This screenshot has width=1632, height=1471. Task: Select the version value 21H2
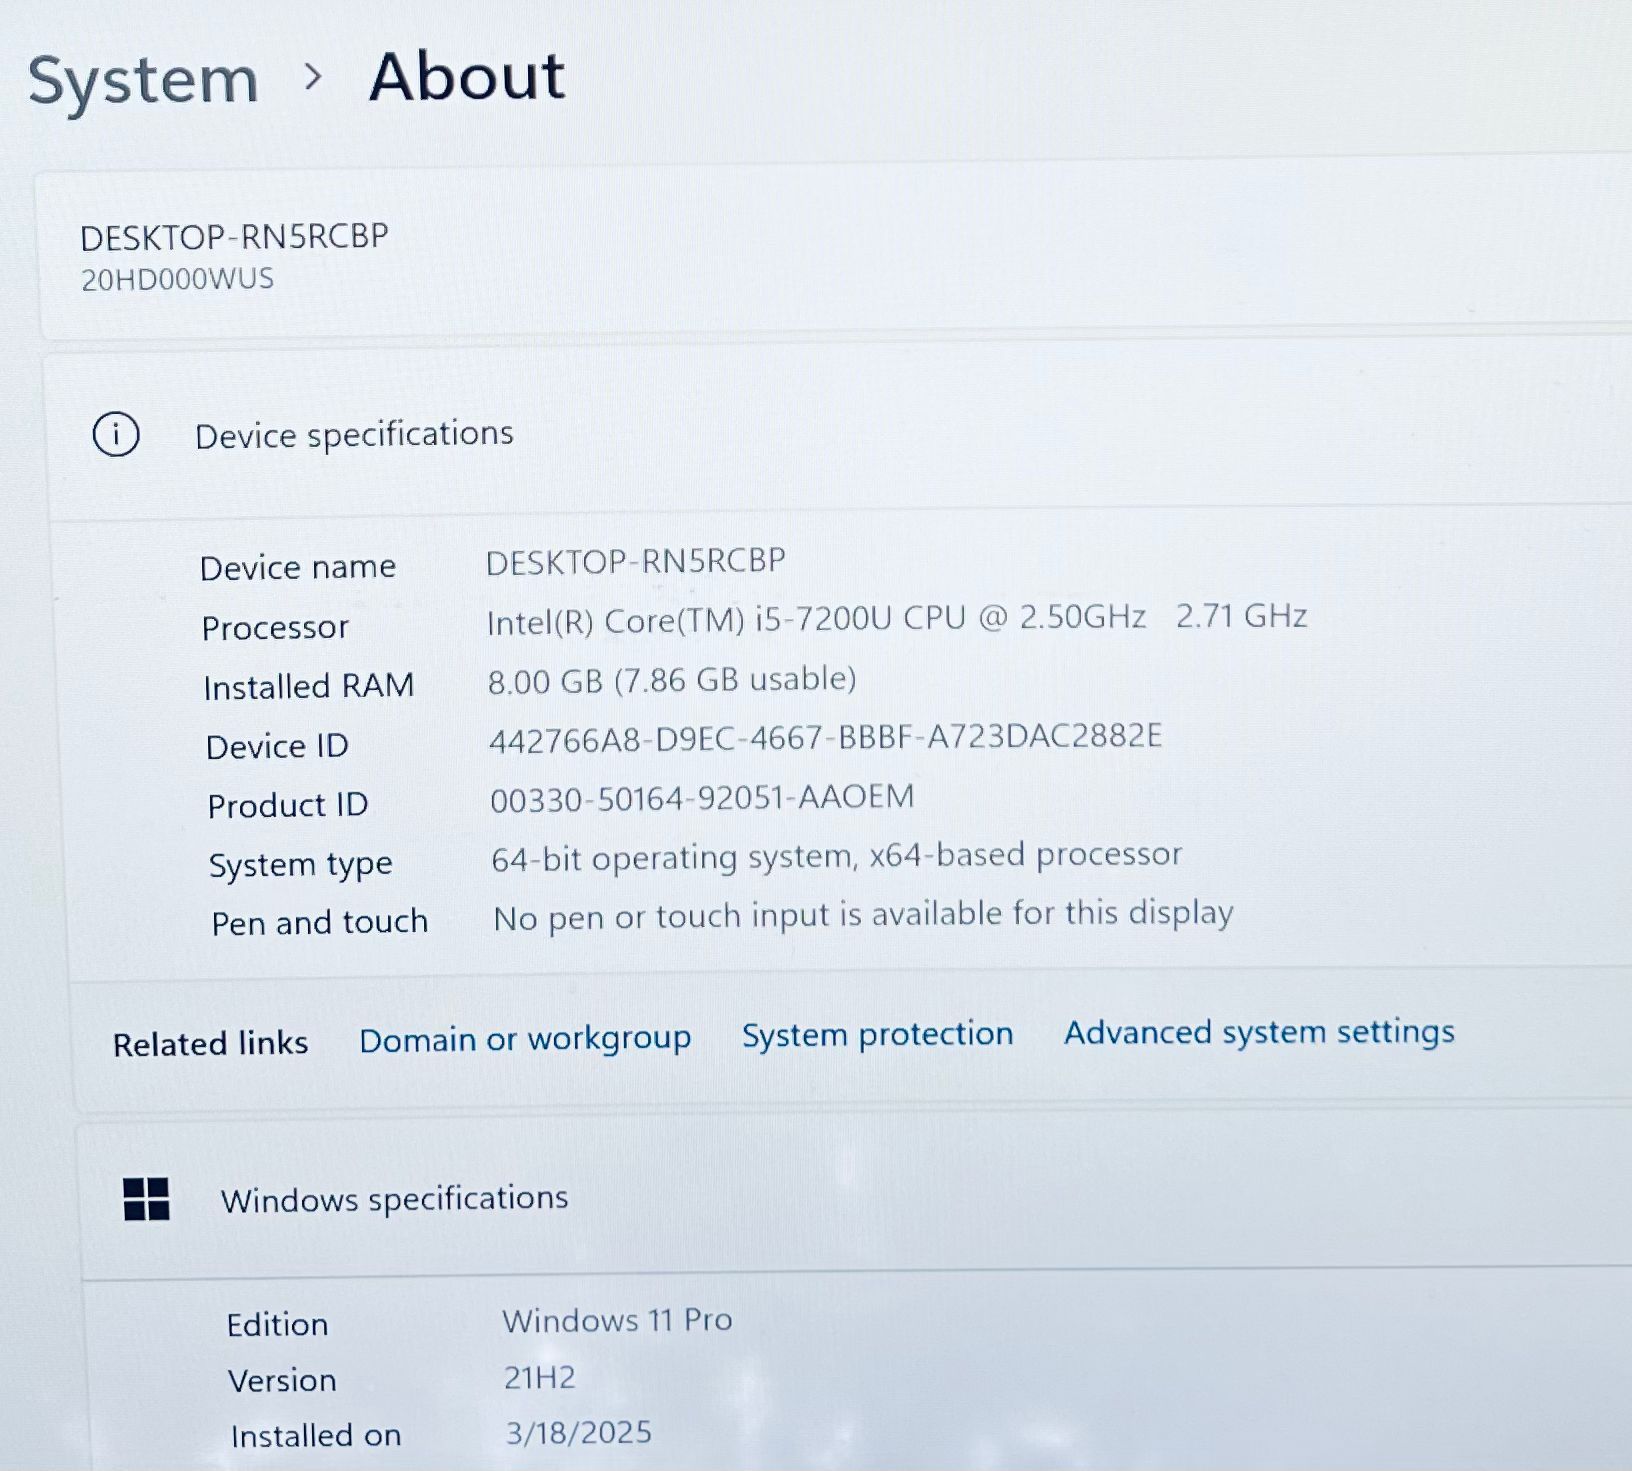tap(540, 1377)
